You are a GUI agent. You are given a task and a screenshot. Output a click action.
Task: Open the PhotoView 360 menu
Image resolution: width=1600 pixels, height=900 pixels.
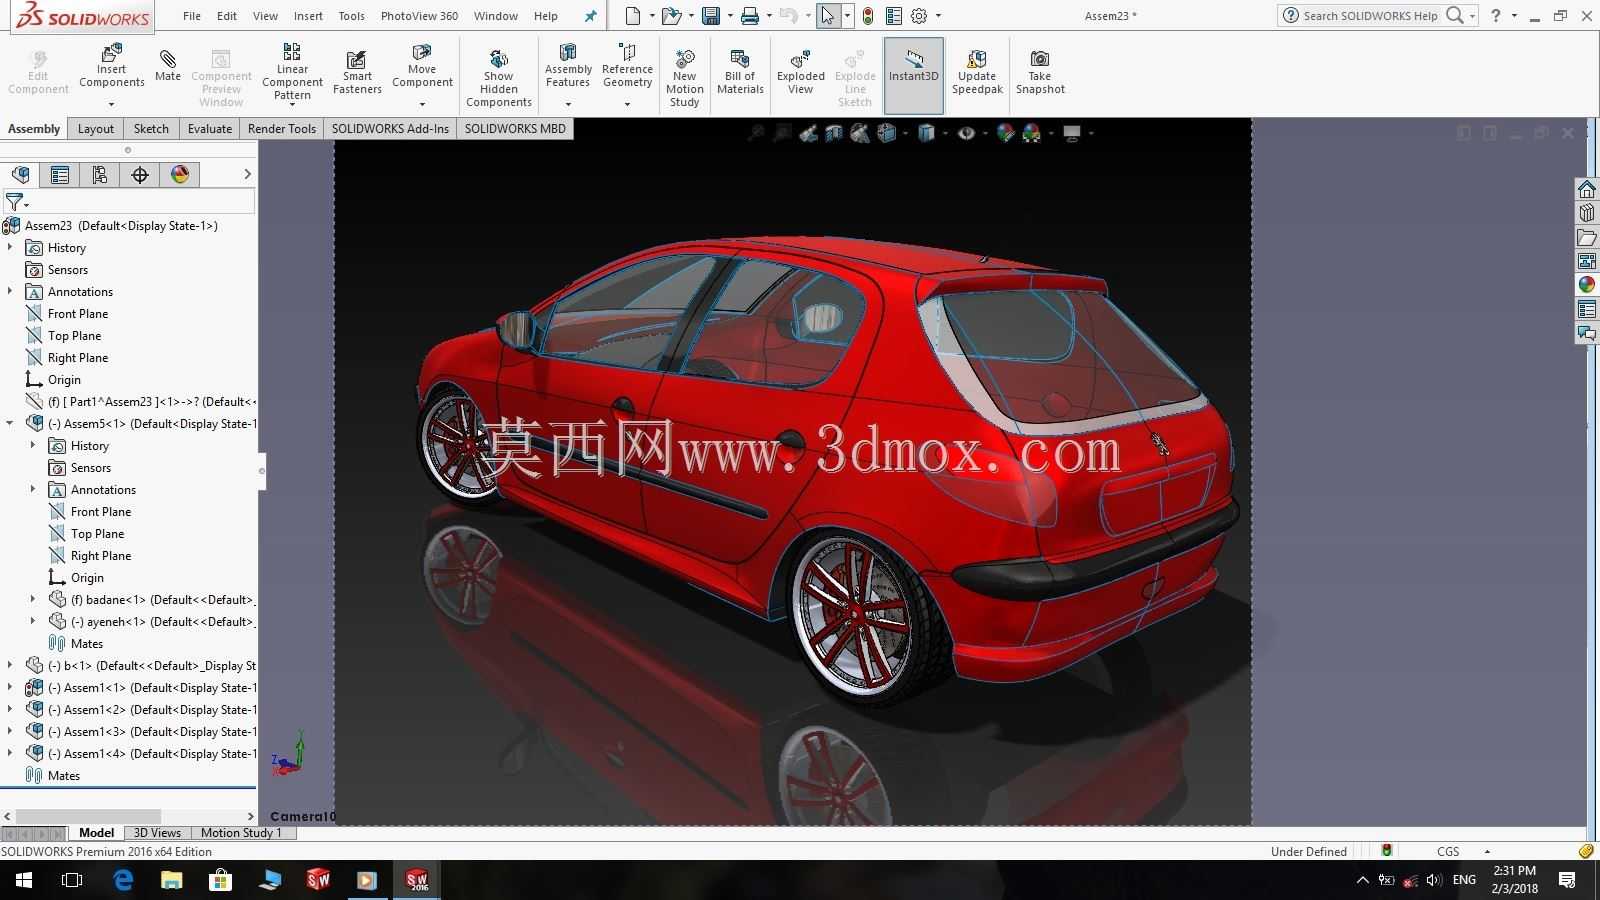[419, 16]
